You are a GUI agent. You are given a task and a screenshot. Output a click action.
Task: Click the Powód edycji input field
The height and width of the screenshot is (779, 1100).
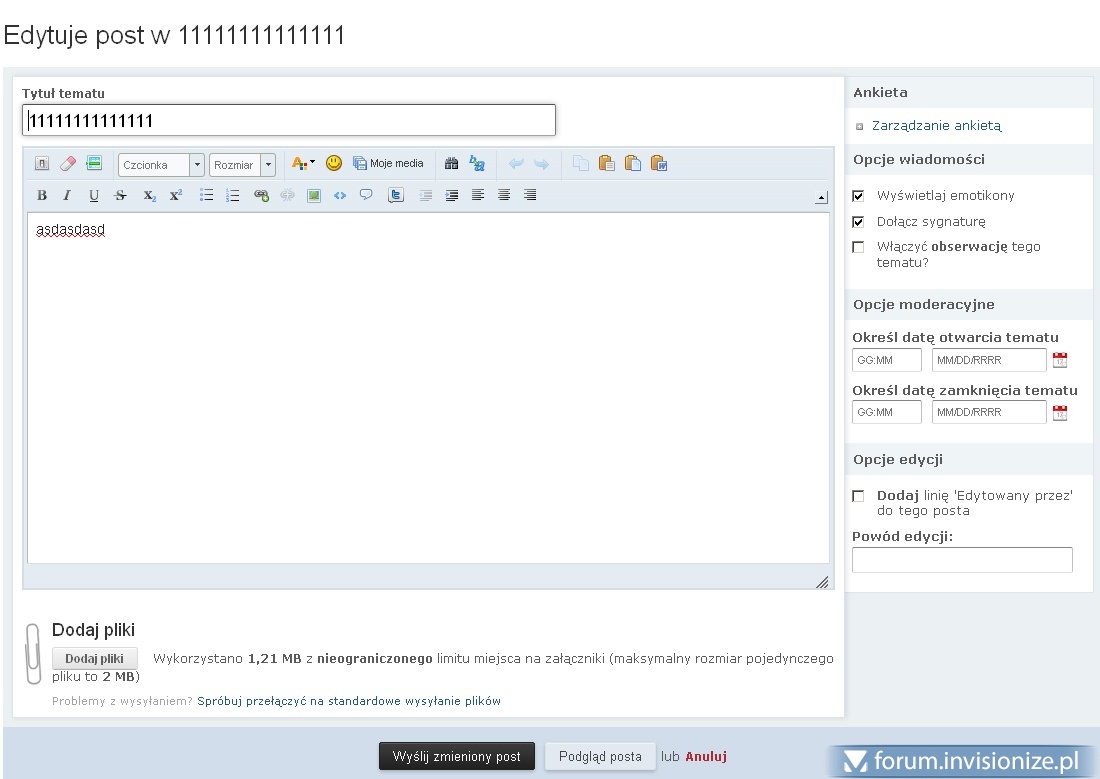pyautogui.click(x=961, y=560)
